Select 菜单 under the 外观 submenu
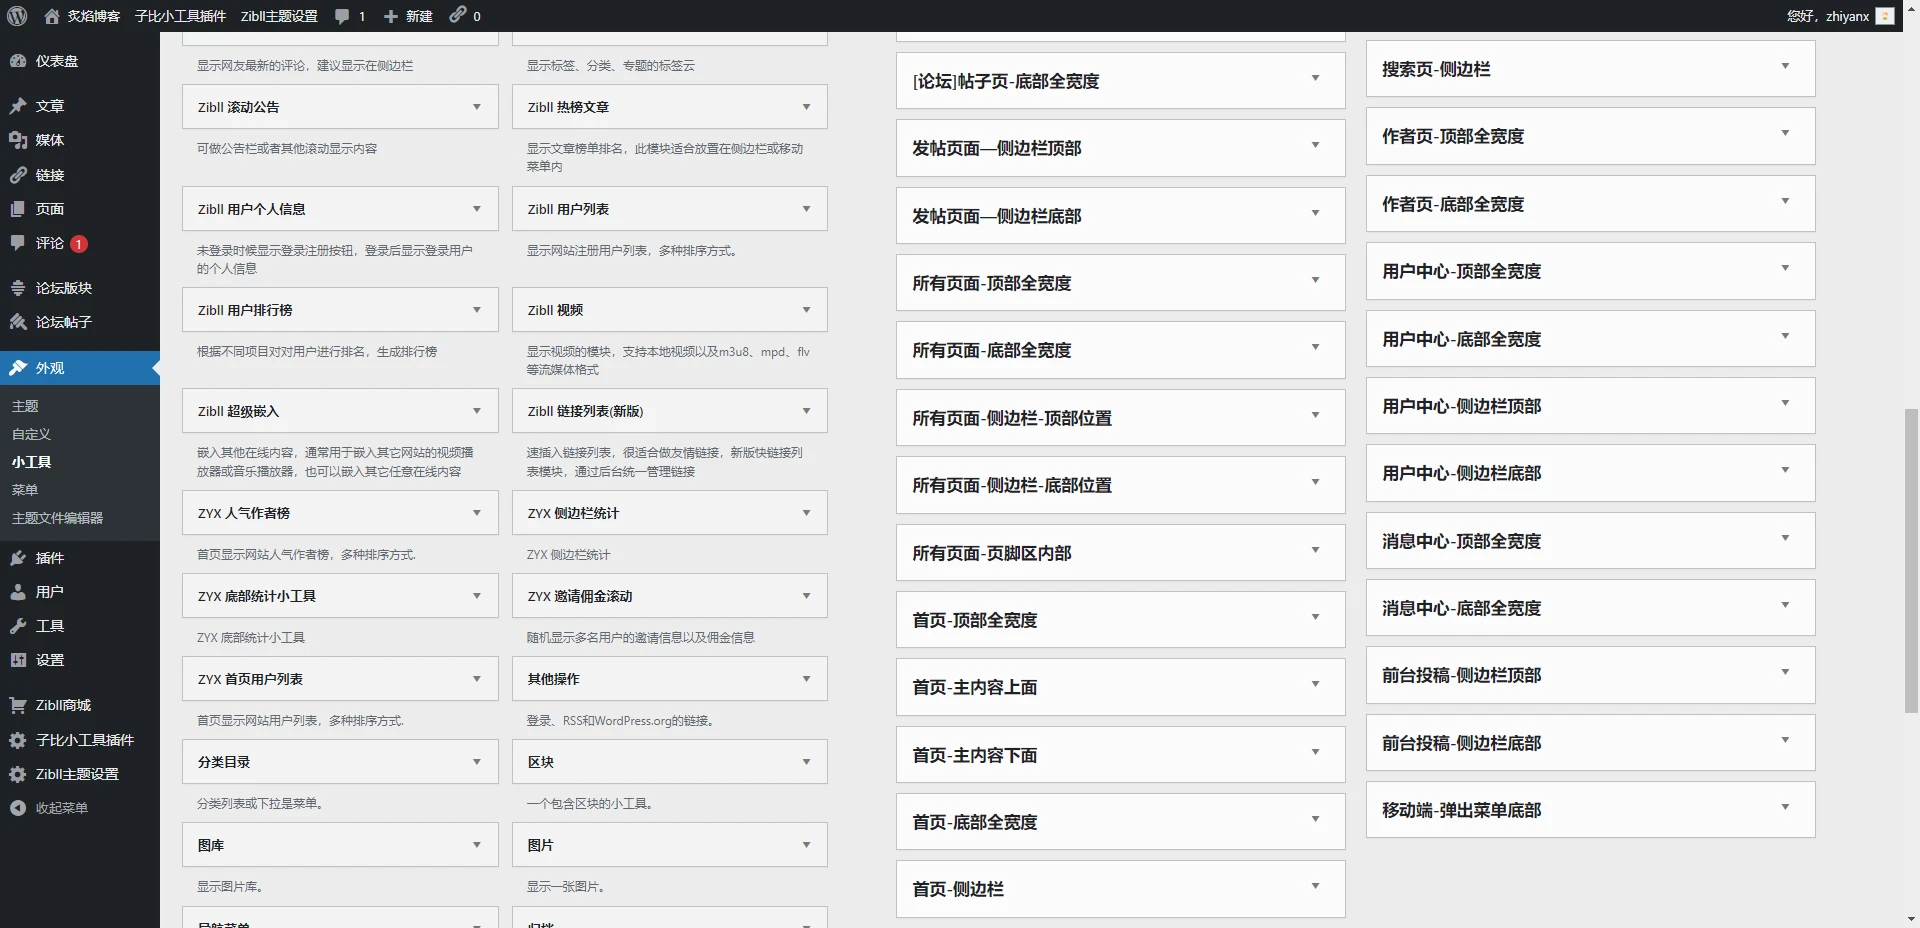The image size is (1920, 928). (25, 490)
